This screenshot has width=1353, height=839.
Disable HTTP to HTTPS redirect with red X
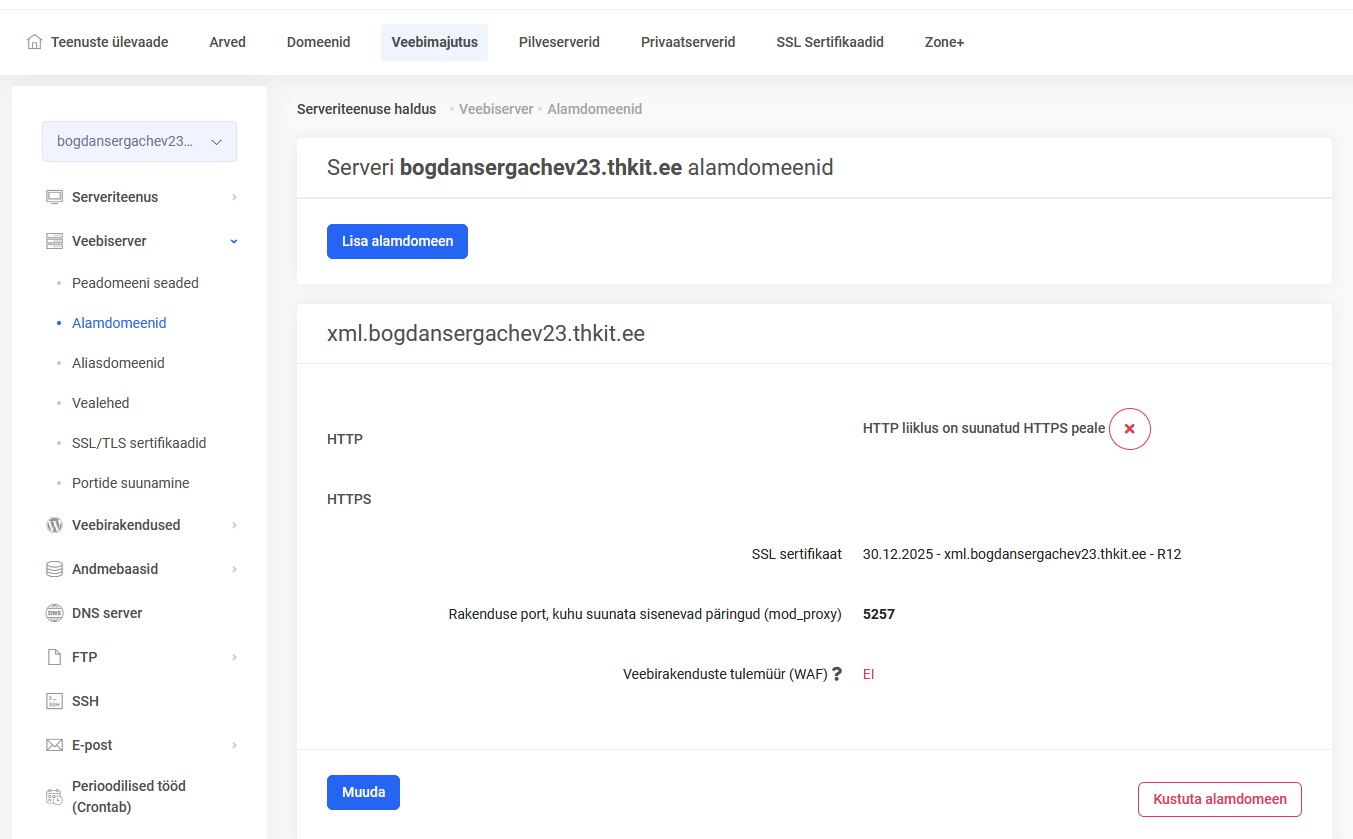tap(1129, 429)
